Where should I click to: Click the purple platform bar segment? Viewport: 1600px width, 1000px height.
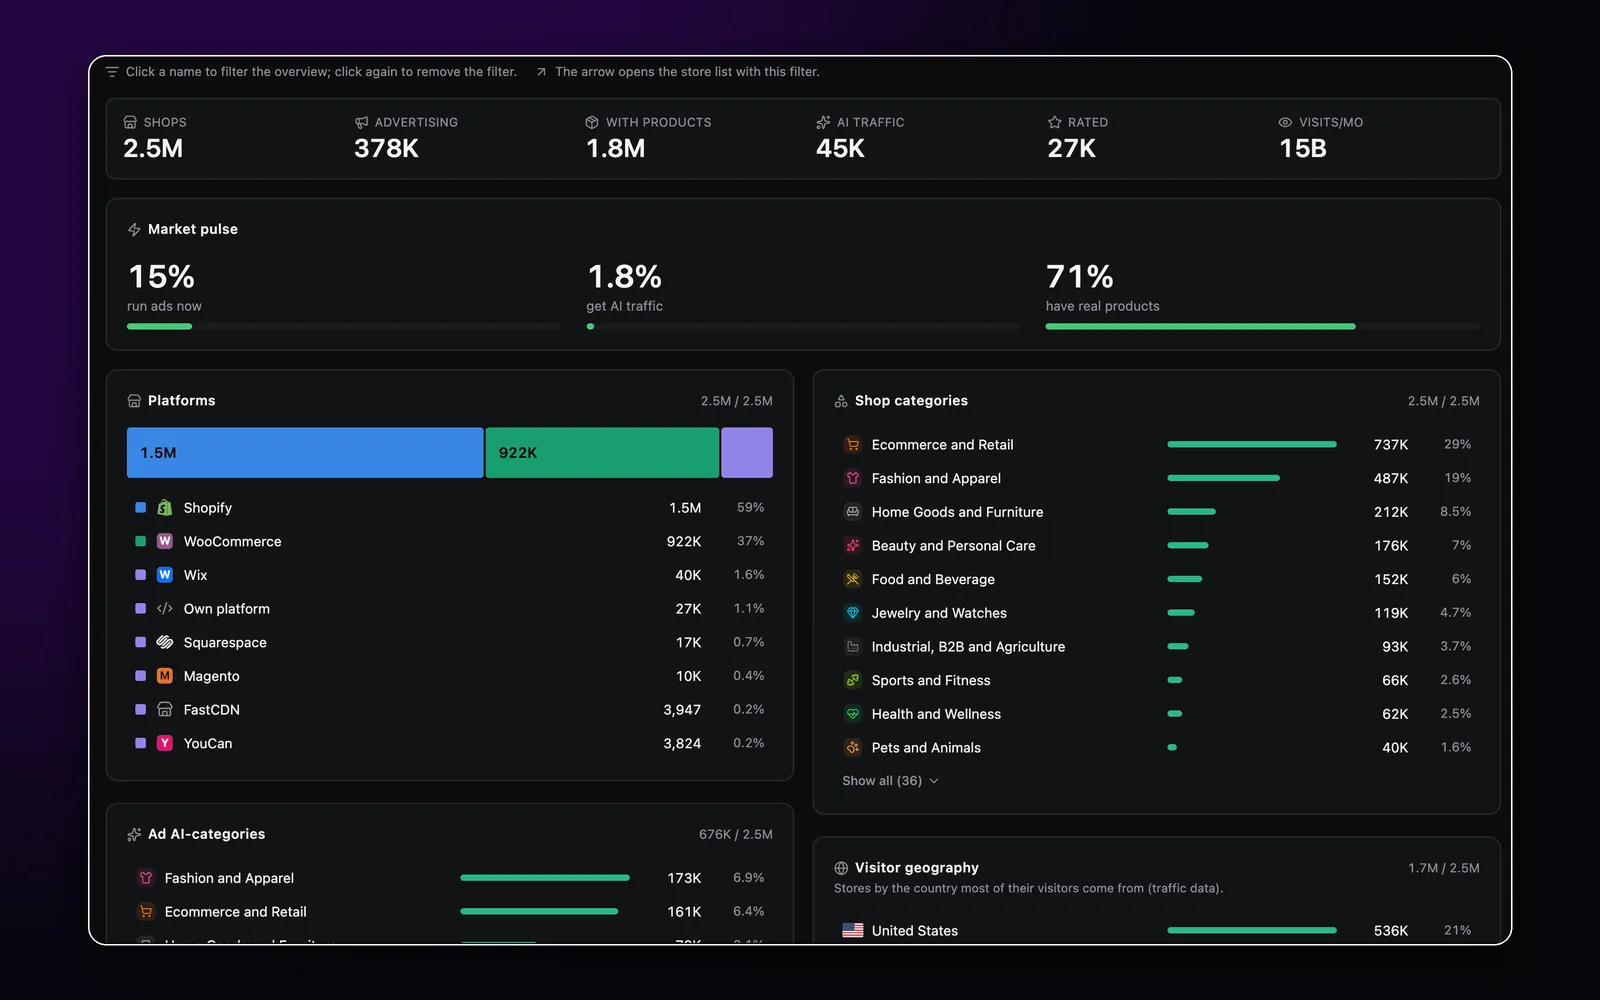pyautogui.click(x=747, y=453)
